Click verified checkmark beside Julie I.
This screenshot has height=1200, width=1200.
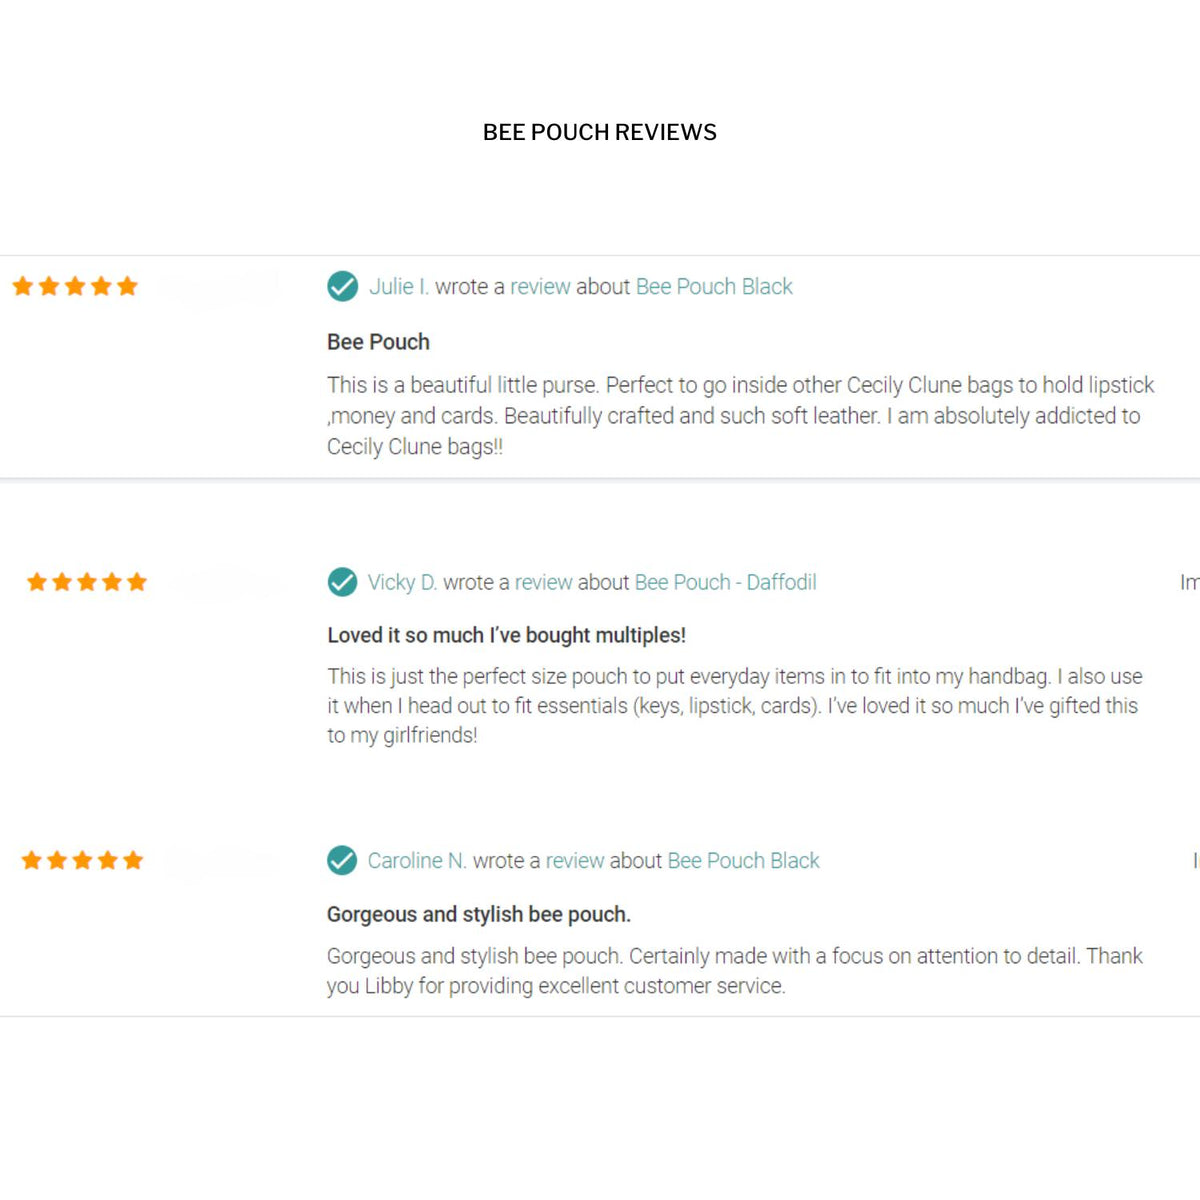pos(342,287)
